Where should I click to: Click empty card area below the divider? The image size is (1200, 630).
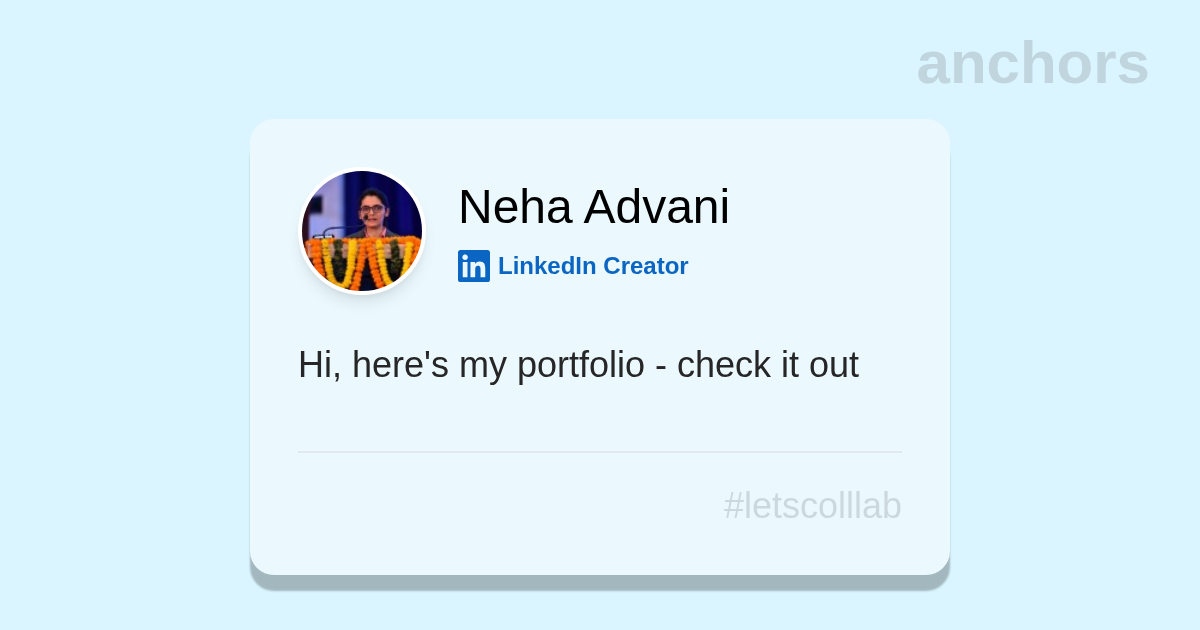pyautogui.click(x=450, y=515)
